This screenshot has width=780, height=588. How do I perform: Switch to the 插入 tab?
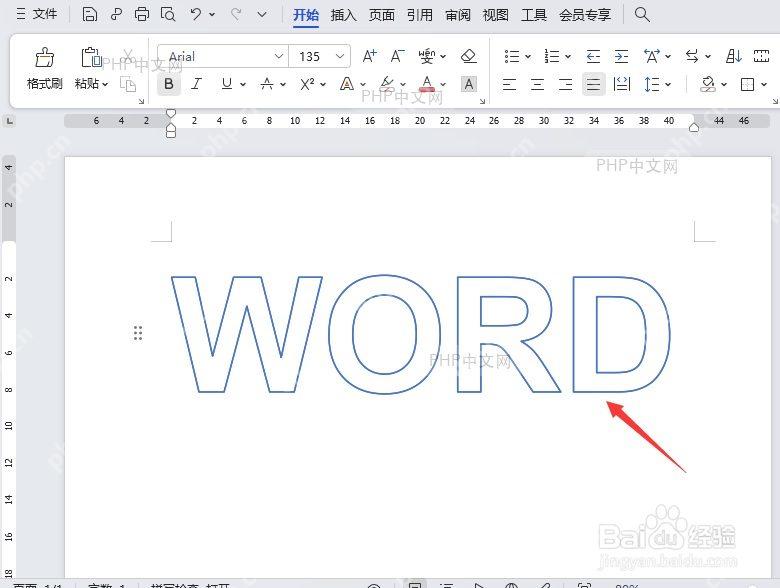click(x=344, y=15)
